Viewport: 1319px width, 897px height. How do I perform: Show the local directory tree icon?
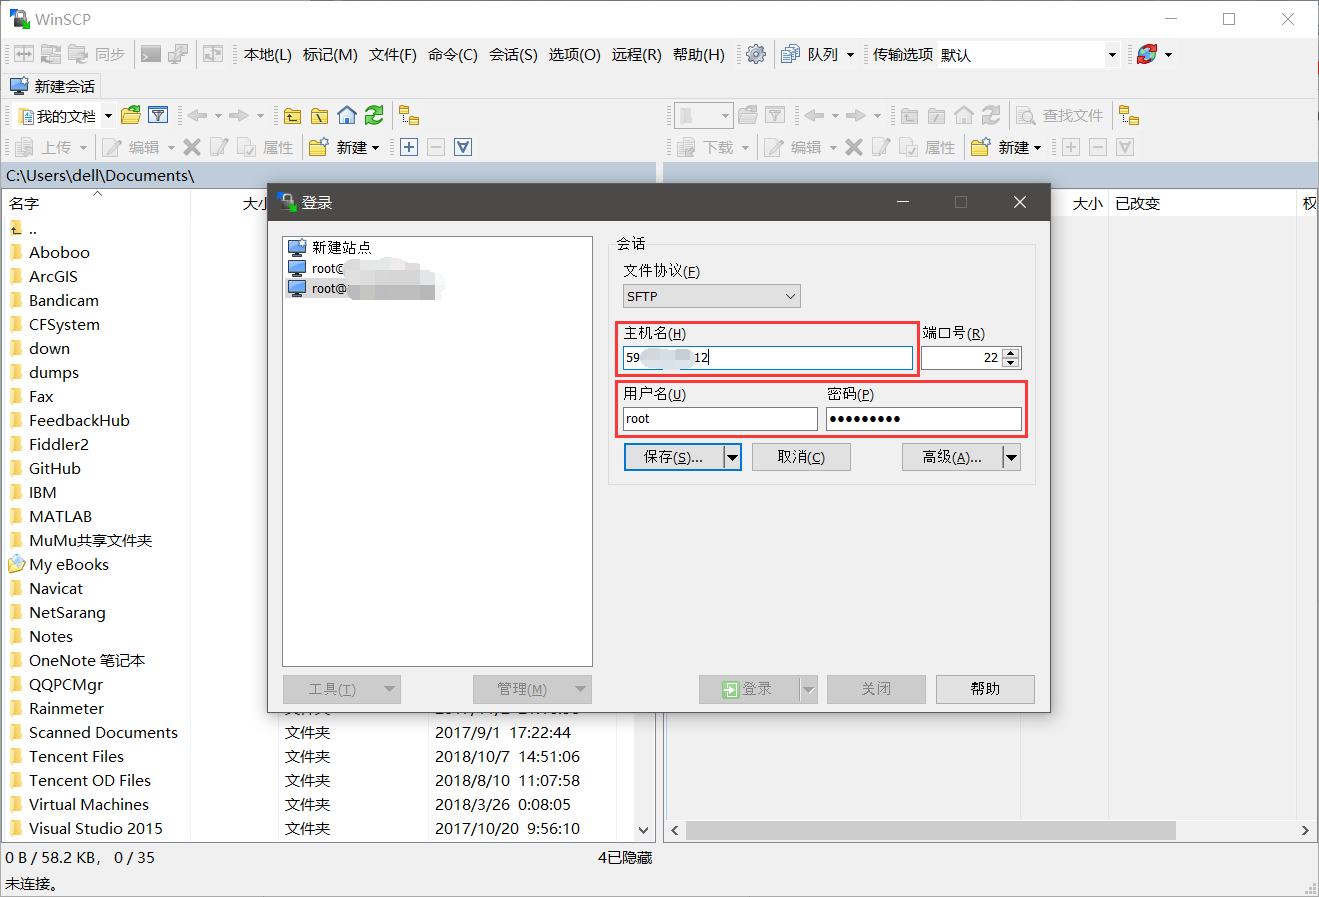[408, 116]
